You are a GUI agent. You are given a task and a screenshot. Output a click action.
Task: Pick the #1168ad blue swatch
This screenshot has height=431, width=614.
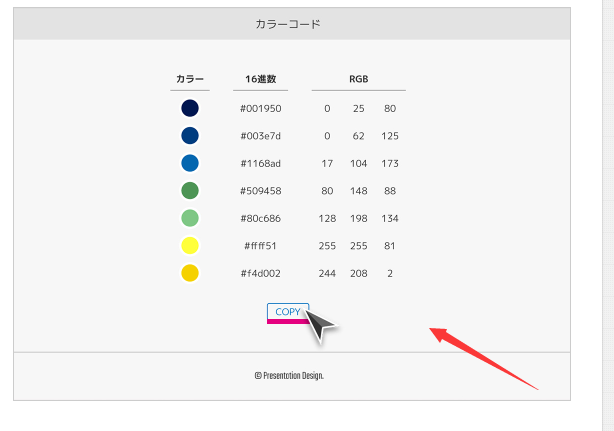190,163
